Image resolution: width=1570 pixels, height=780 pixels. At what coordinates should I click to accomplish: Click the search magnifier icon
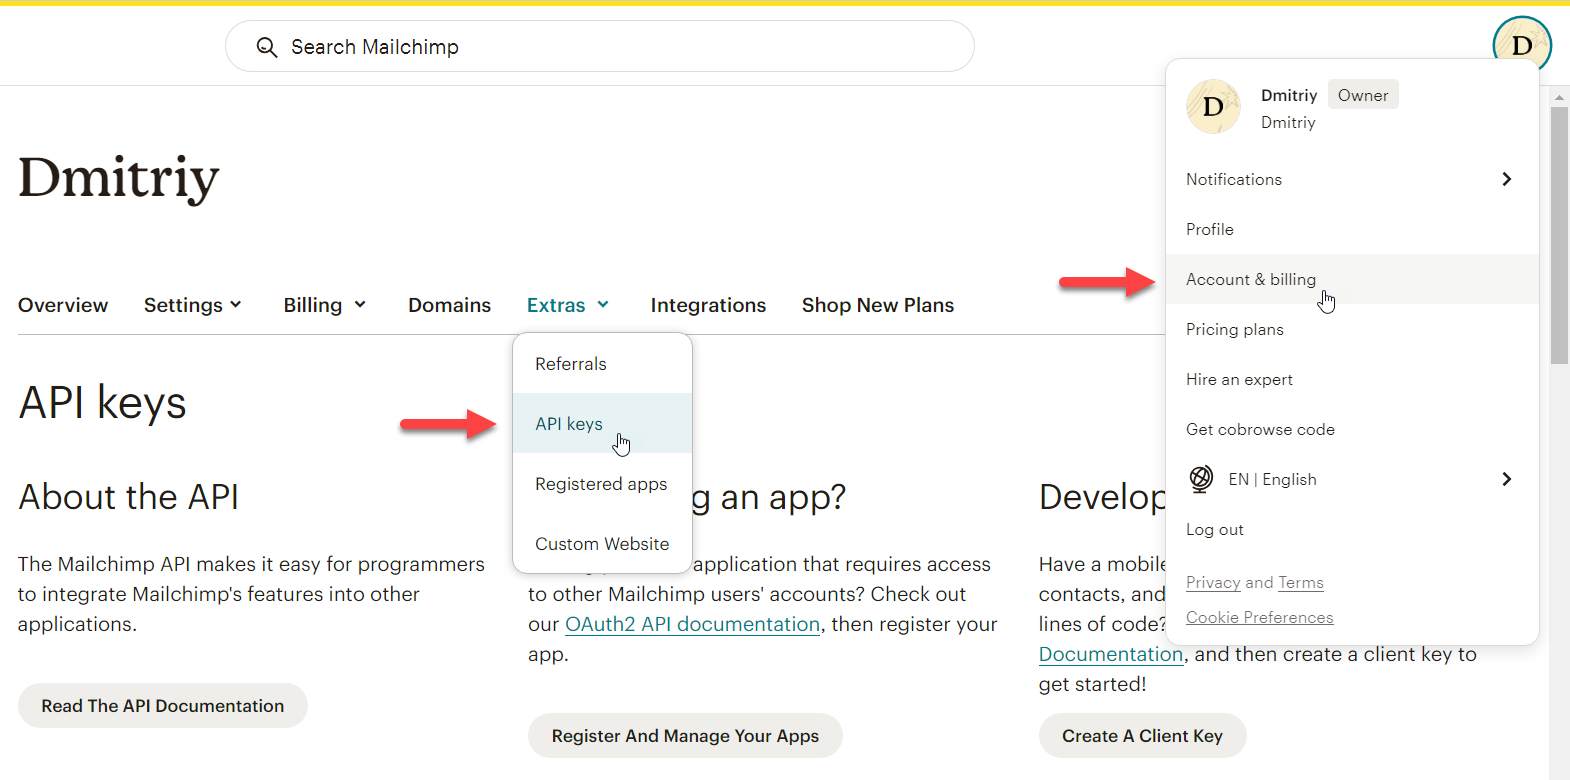pyautogui.click(x=266, y=47)
